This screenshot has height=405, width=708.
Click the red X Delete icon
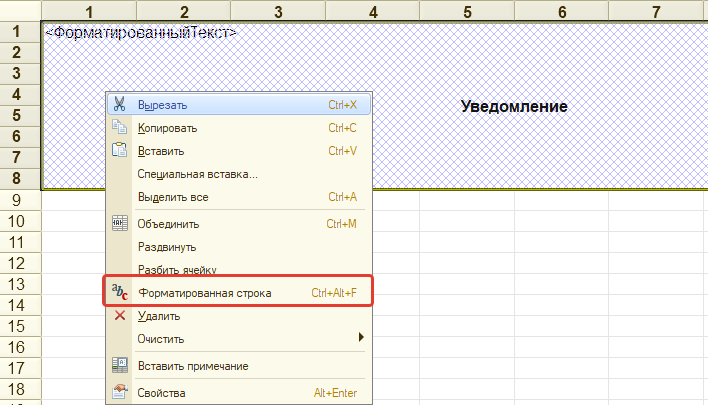[x=120, y=315]
